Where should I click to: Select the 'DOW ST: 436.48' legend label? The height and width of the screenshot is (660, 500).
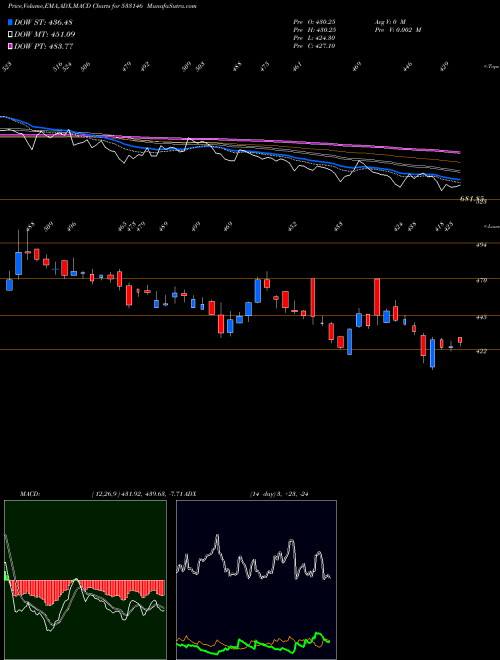(43, 22)
